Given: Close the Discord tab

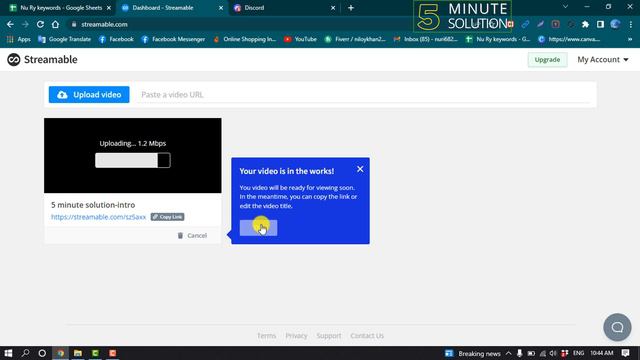Looking at the screenshot, I should (x=333, y=8).
